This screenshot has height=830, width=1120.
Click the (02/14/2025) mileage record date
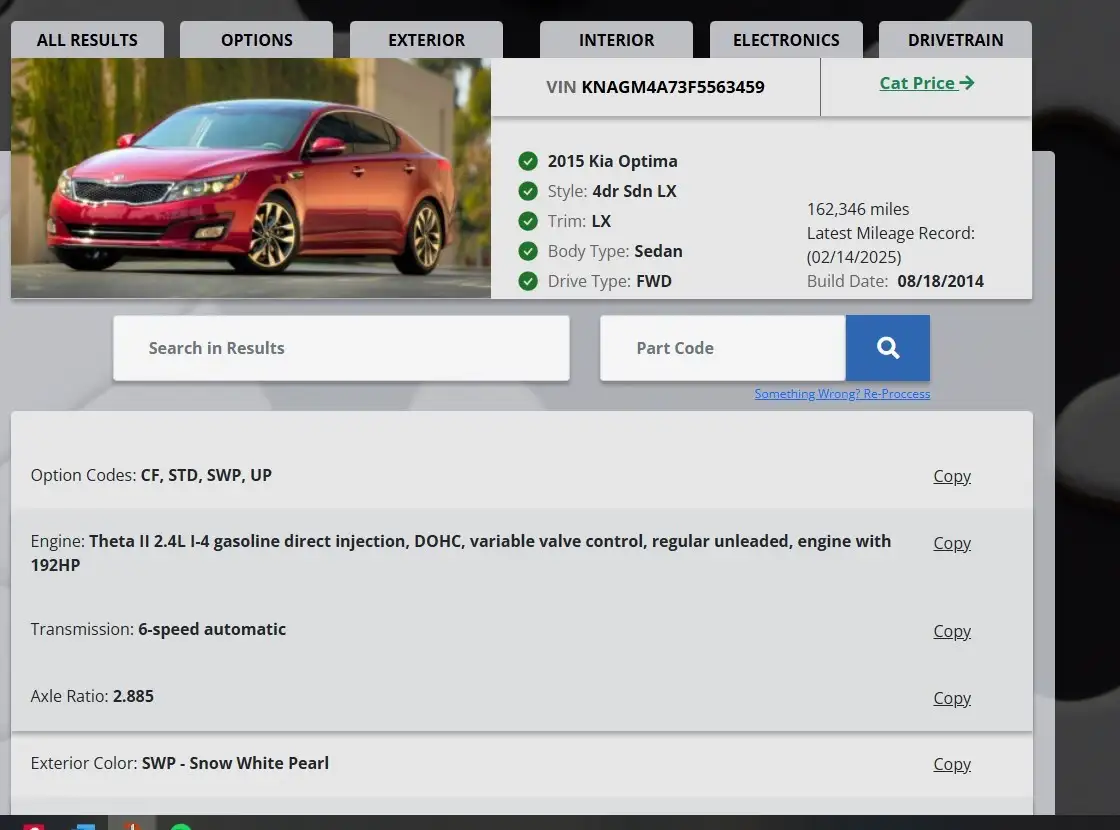(x=854, y=257)
